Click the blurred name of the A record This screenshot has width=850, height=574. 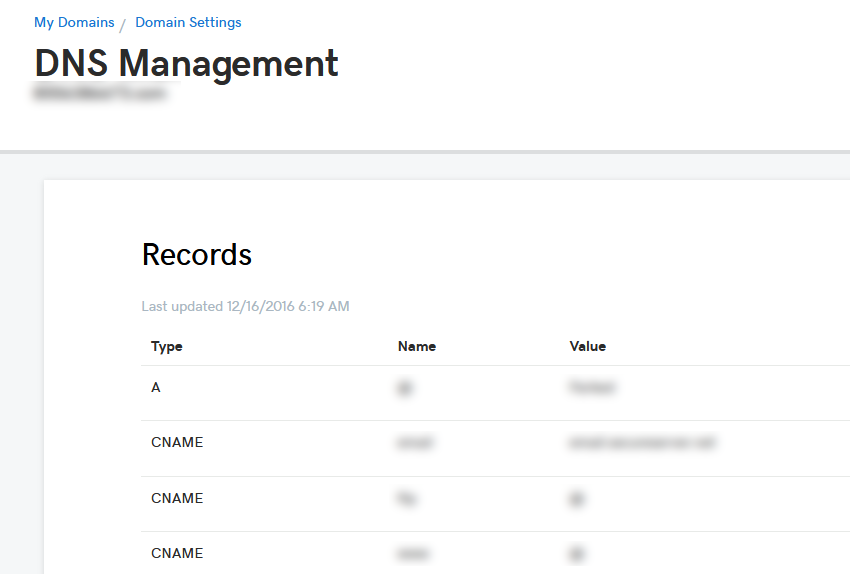tap(404, 388)
